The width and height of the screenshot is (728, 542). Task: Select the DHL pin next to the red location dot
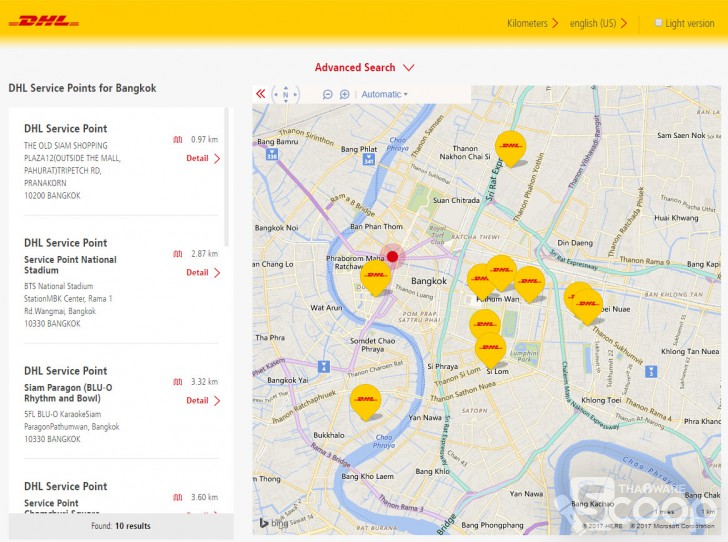(376, 277)
